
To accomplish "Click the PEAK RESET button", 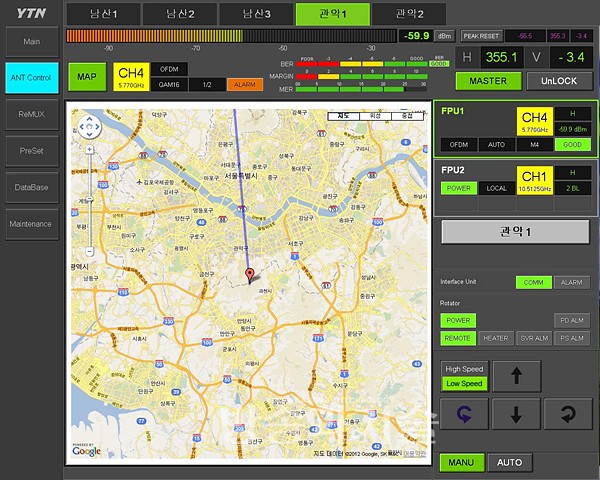I will [481, 36].
